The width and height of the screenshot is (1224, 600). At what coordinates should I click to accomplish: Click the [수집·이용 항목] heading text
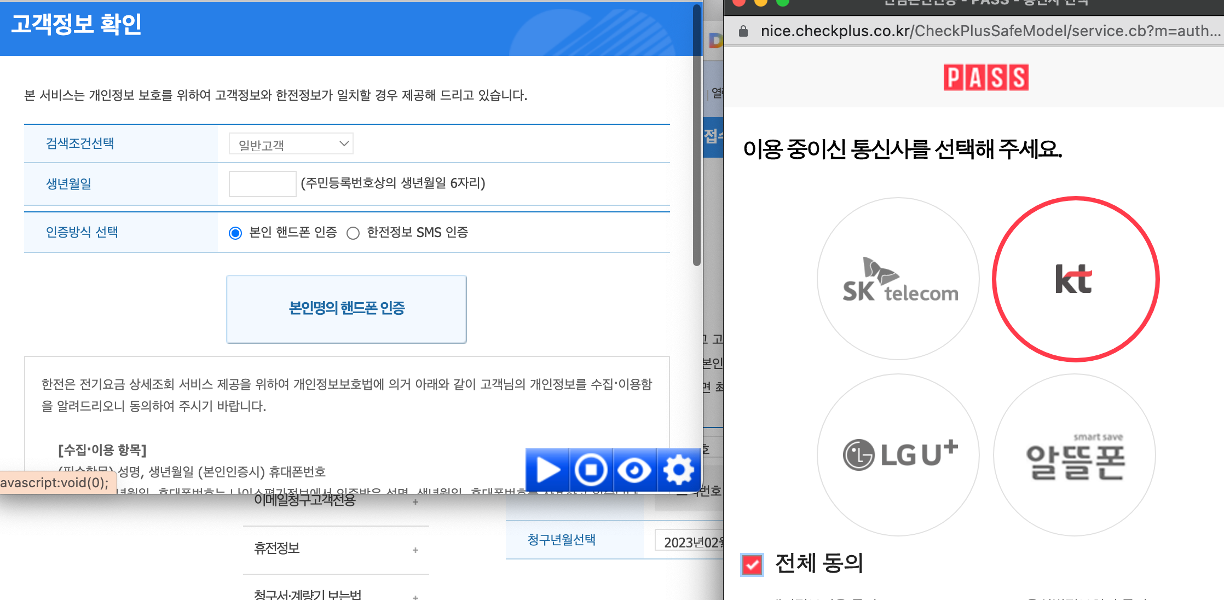(x=102, y=449)
